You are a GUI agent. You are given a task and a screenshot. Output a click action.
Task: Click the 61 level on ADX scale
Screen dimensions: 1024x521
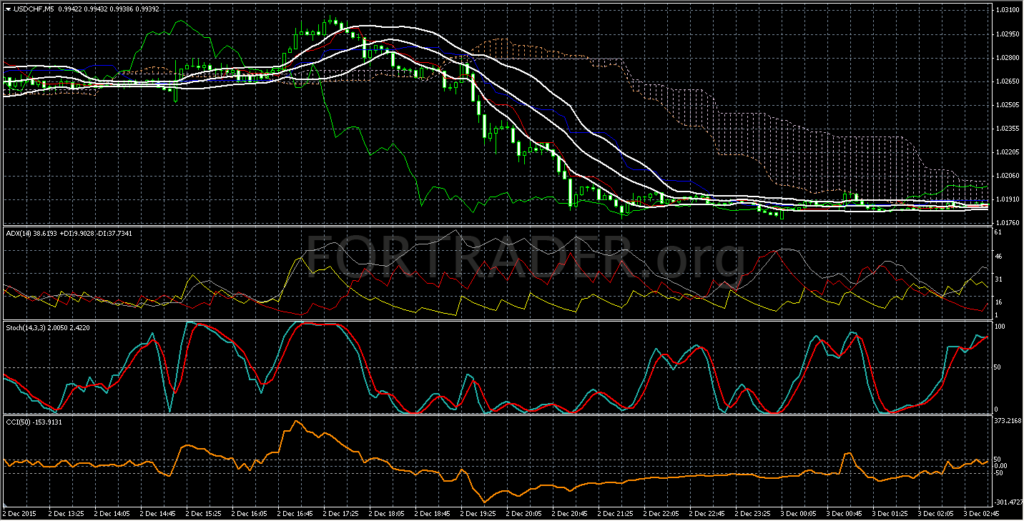pos(999,233)
